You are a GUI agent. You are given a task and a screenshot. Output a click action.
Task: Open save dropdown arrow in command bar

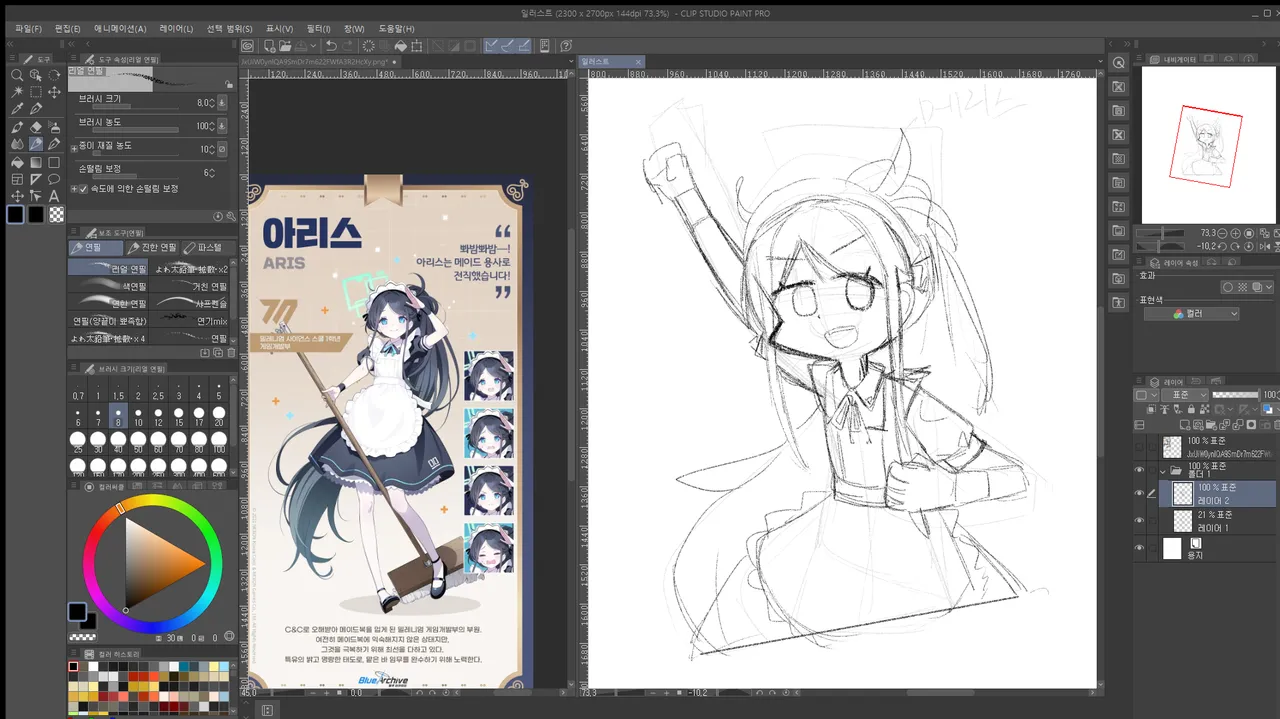click(x=313, y=46)
